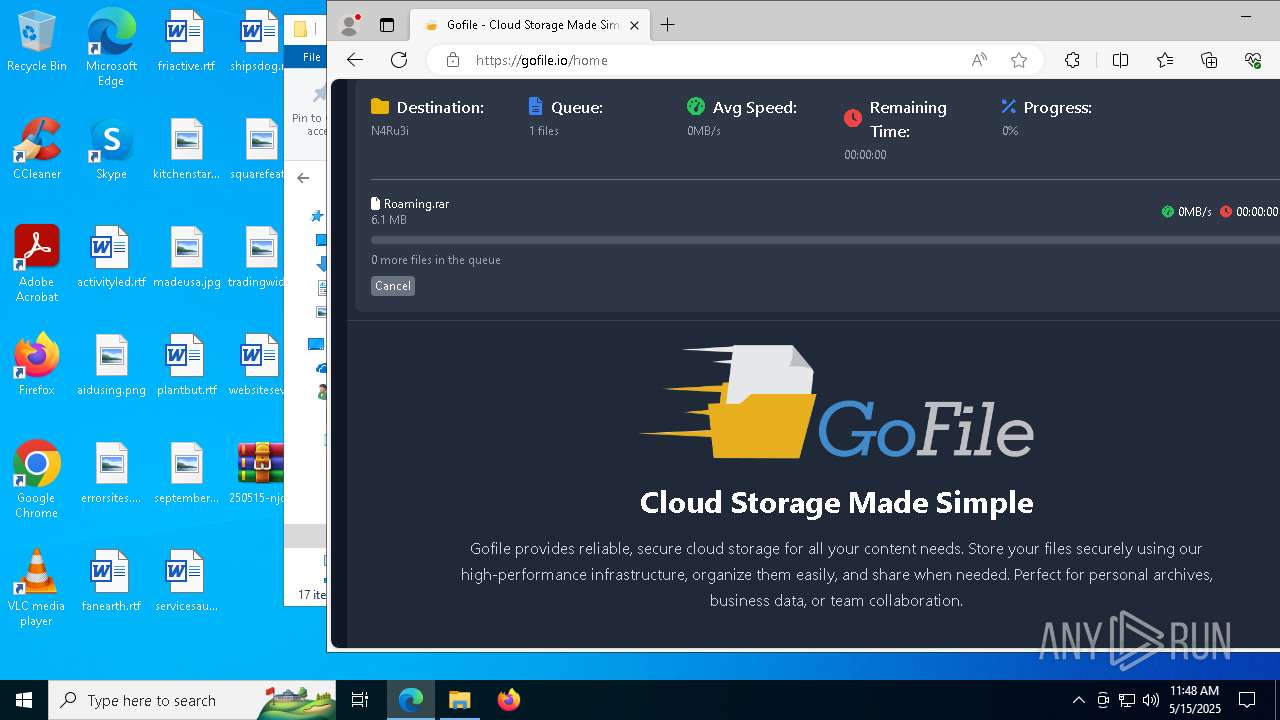Open Edge profile icon
Viewport: 1280px width, 720px height.
[x=349, y=25]
